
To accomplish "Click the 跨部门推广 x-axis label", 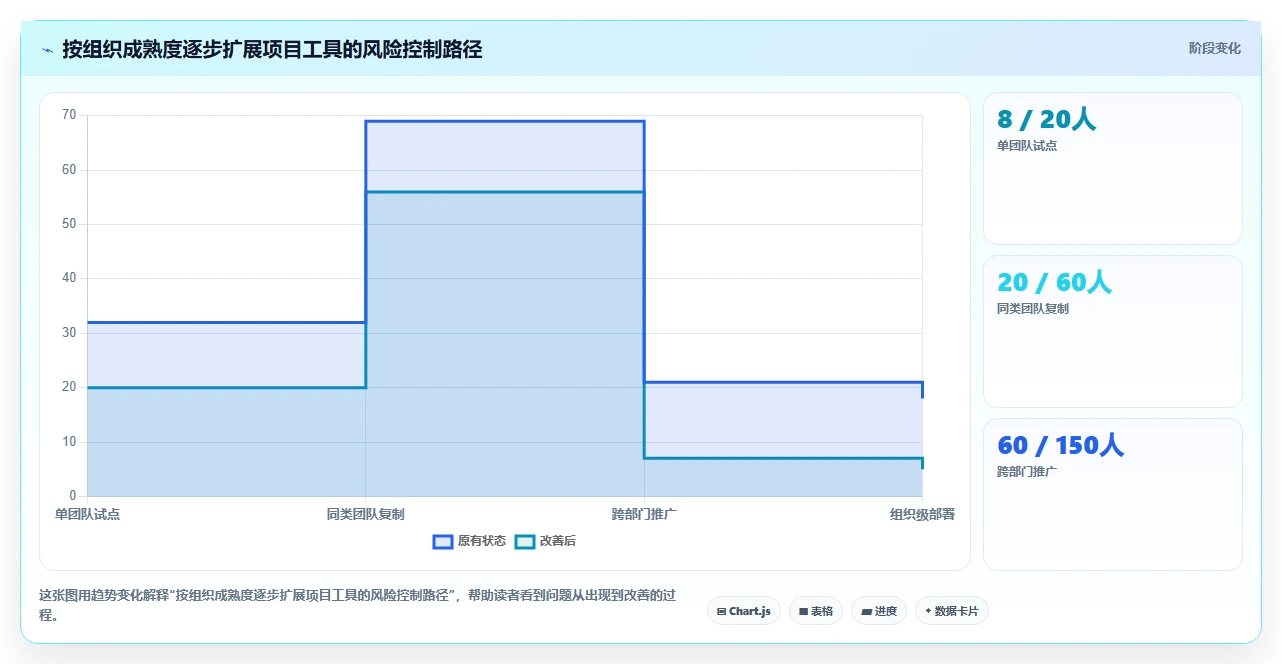I will [644, 514].
